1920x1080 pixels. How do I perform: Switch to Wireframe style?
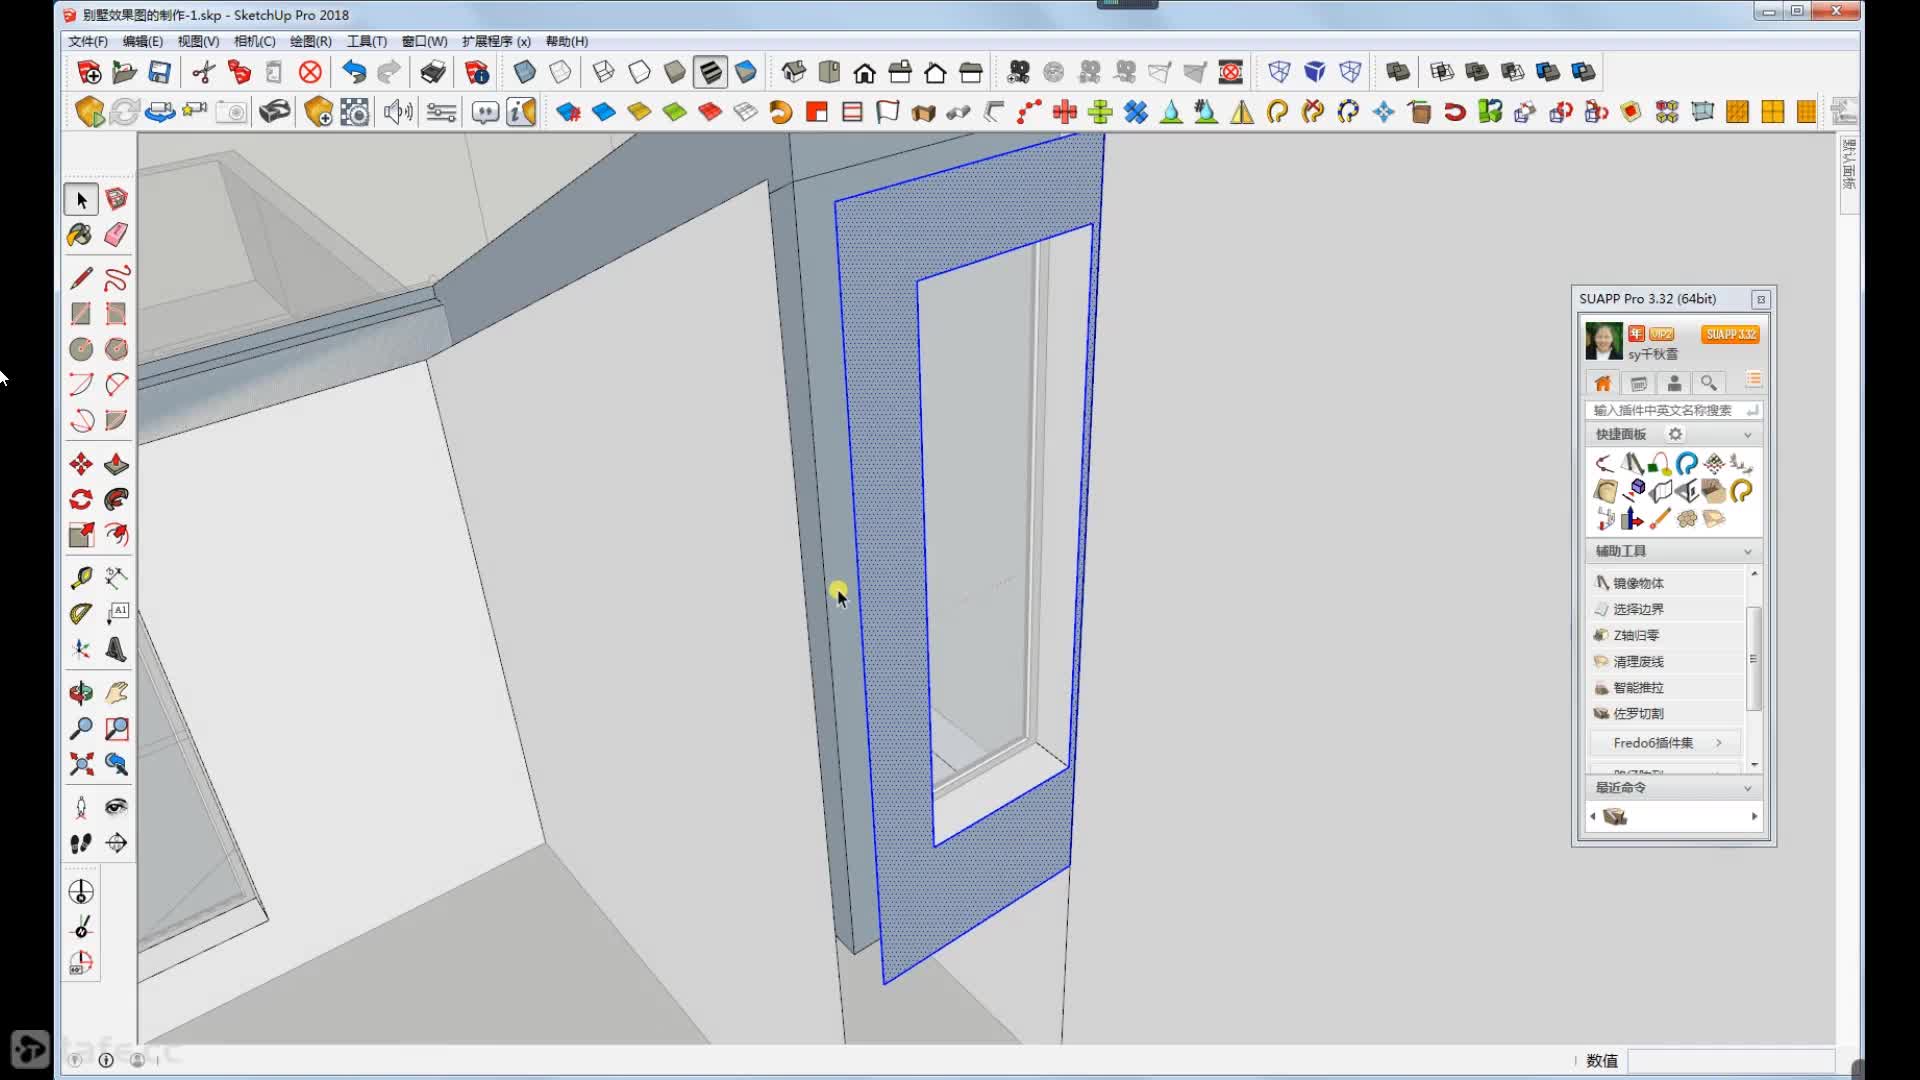604,72
